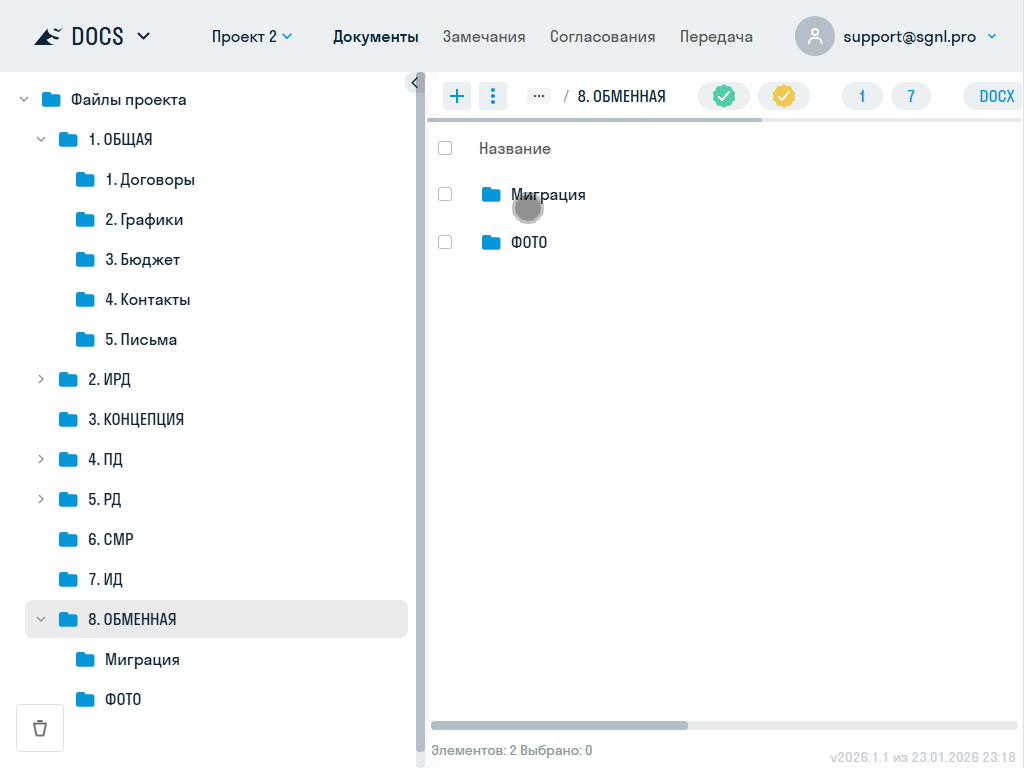The height and width of the screenshot is (768, 1024).
Task: Toggle the select-all checkbox beside Название
Action: (445, 148)
